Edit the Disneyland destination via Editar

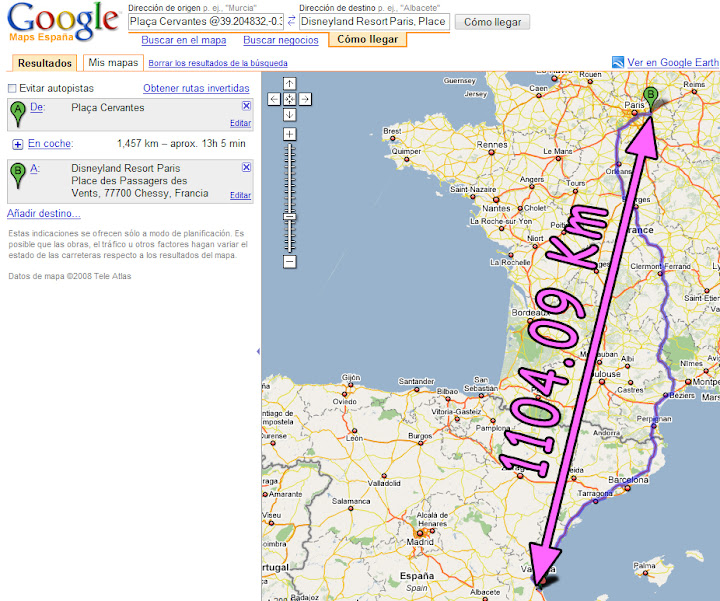[x=241, y=195]
